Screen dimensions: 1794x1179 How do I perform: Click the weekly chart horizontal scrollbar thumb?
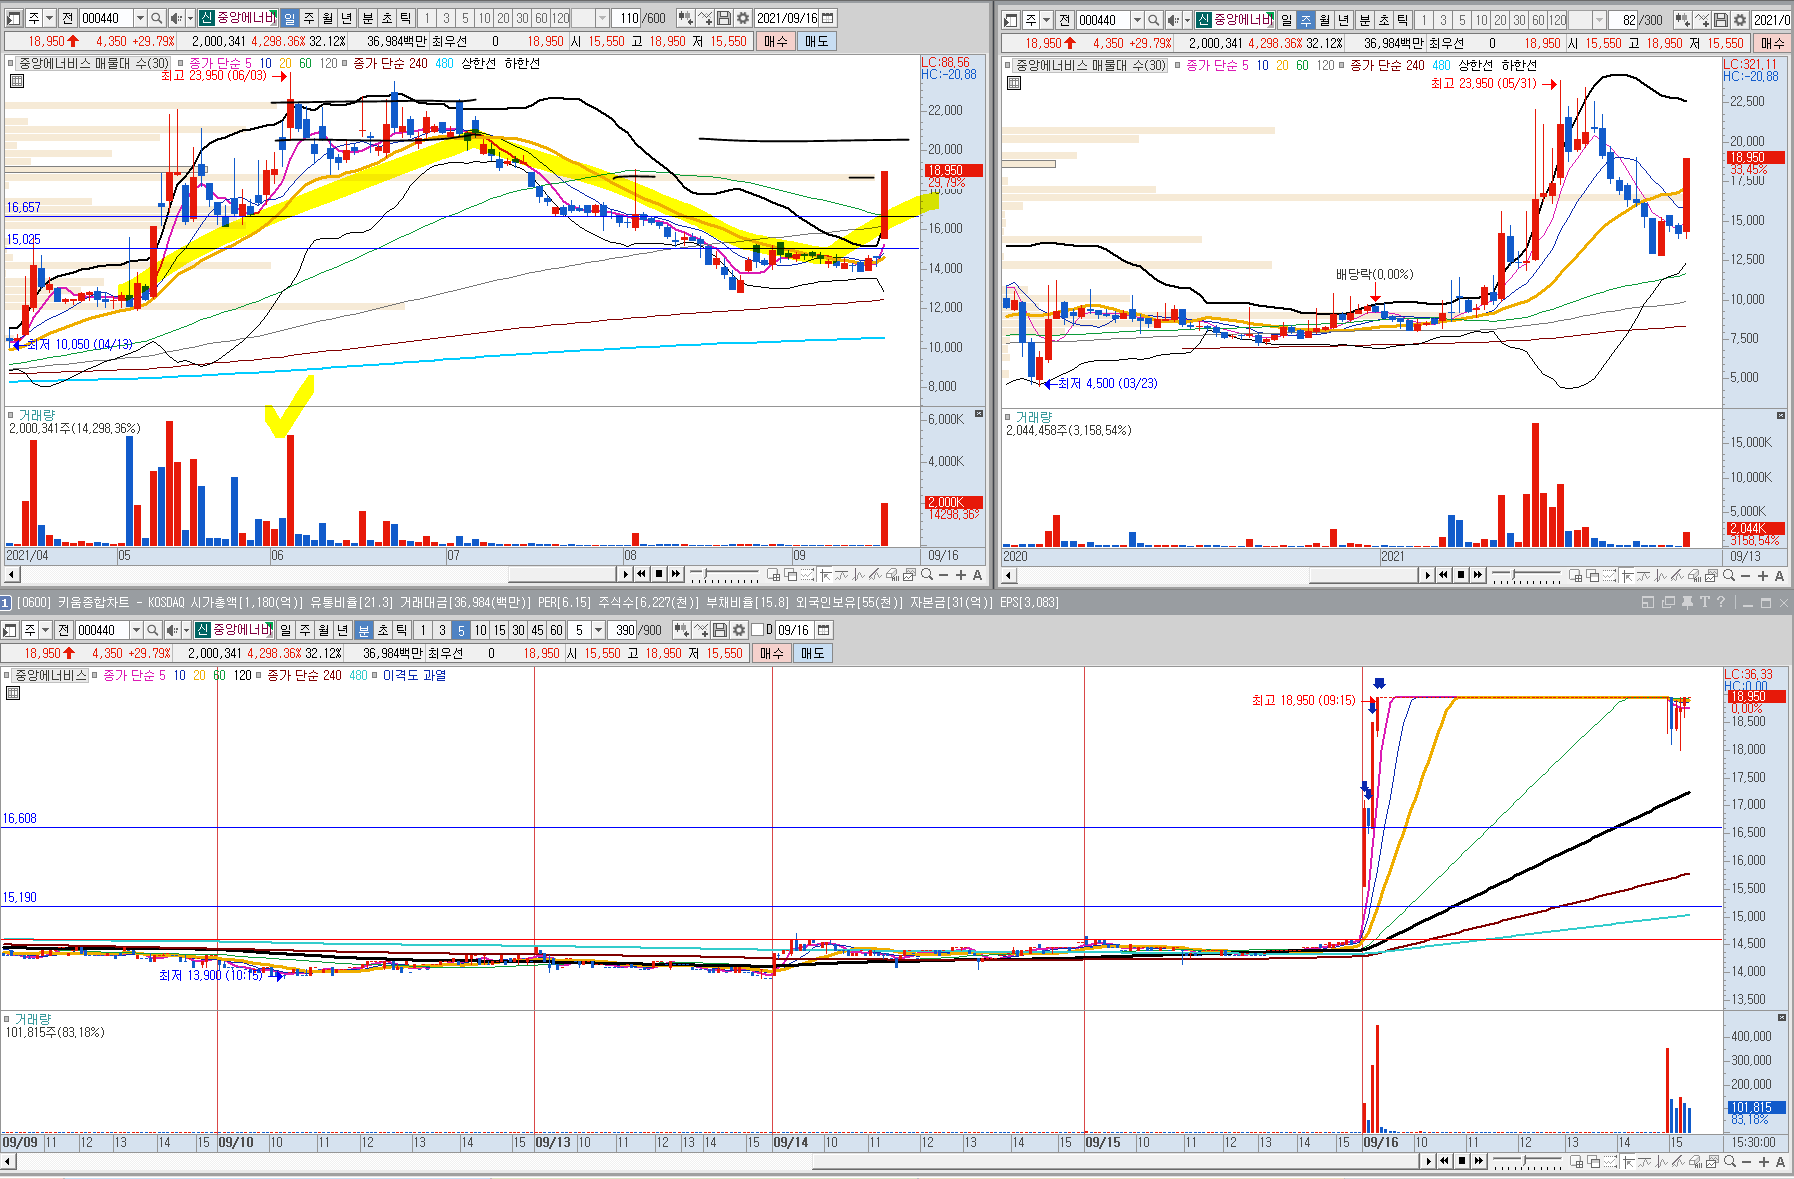coord(1365,576)
